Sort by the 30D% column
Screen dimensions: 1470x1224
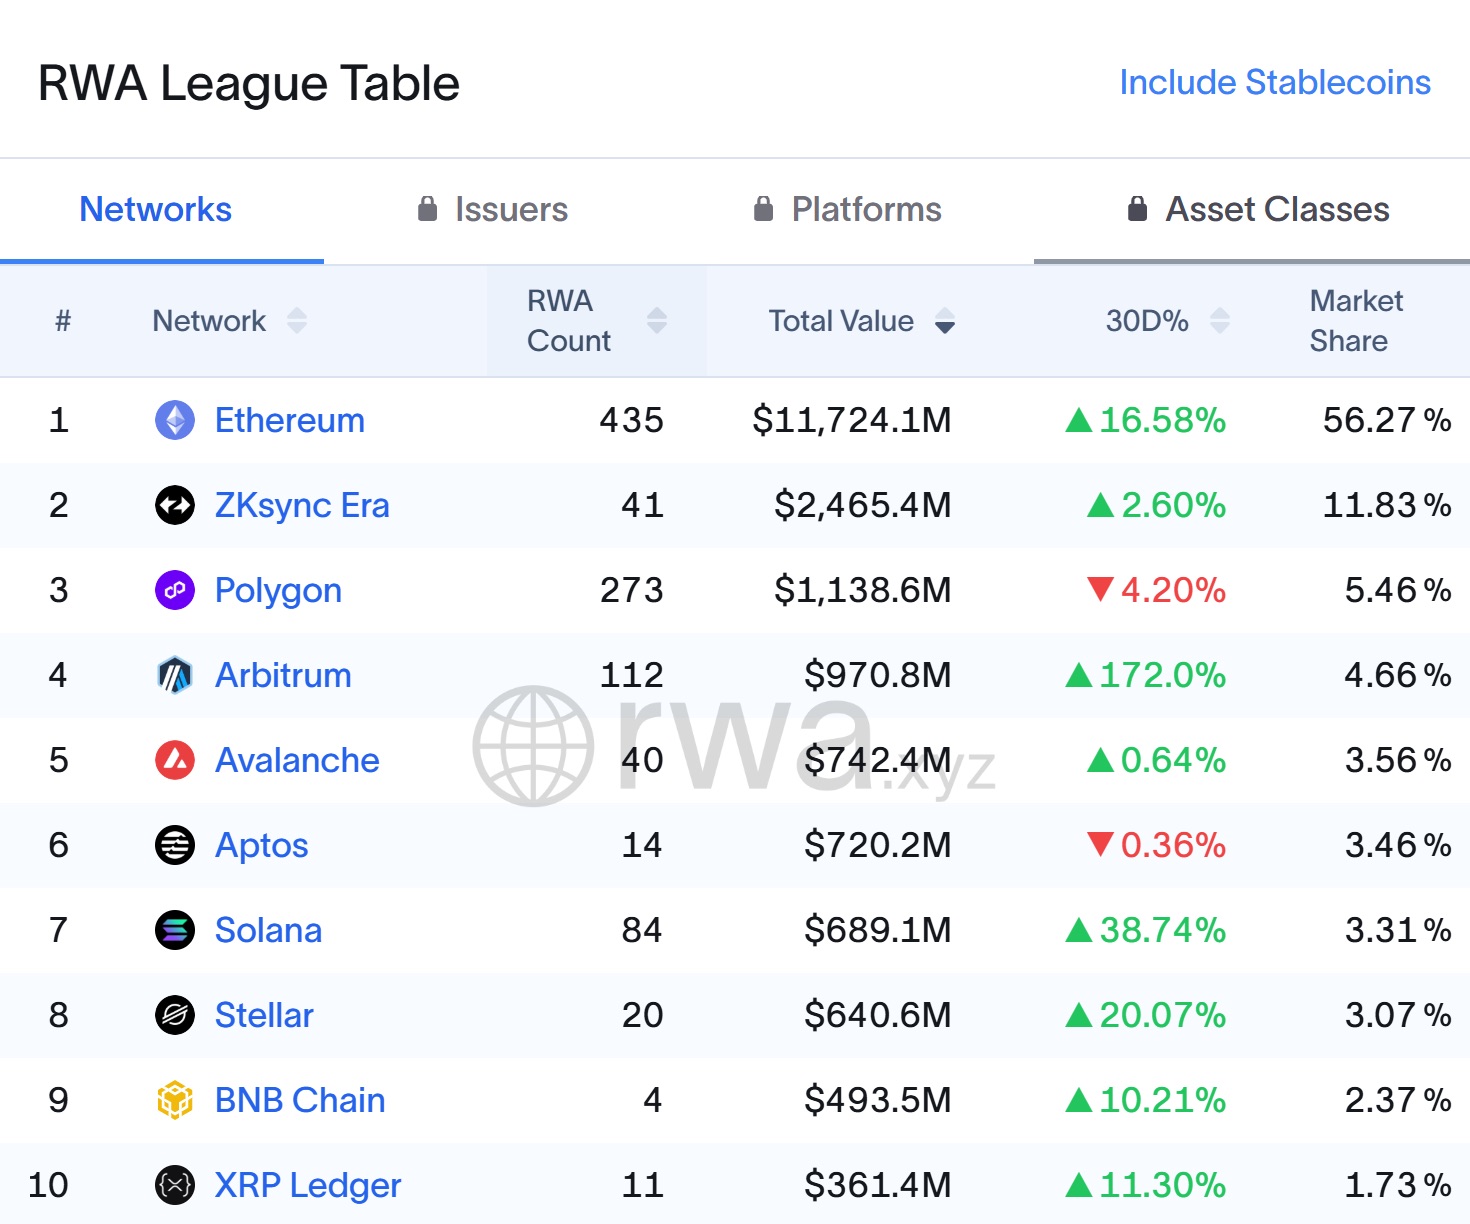pyautogui.click(x=1220, y=320)
